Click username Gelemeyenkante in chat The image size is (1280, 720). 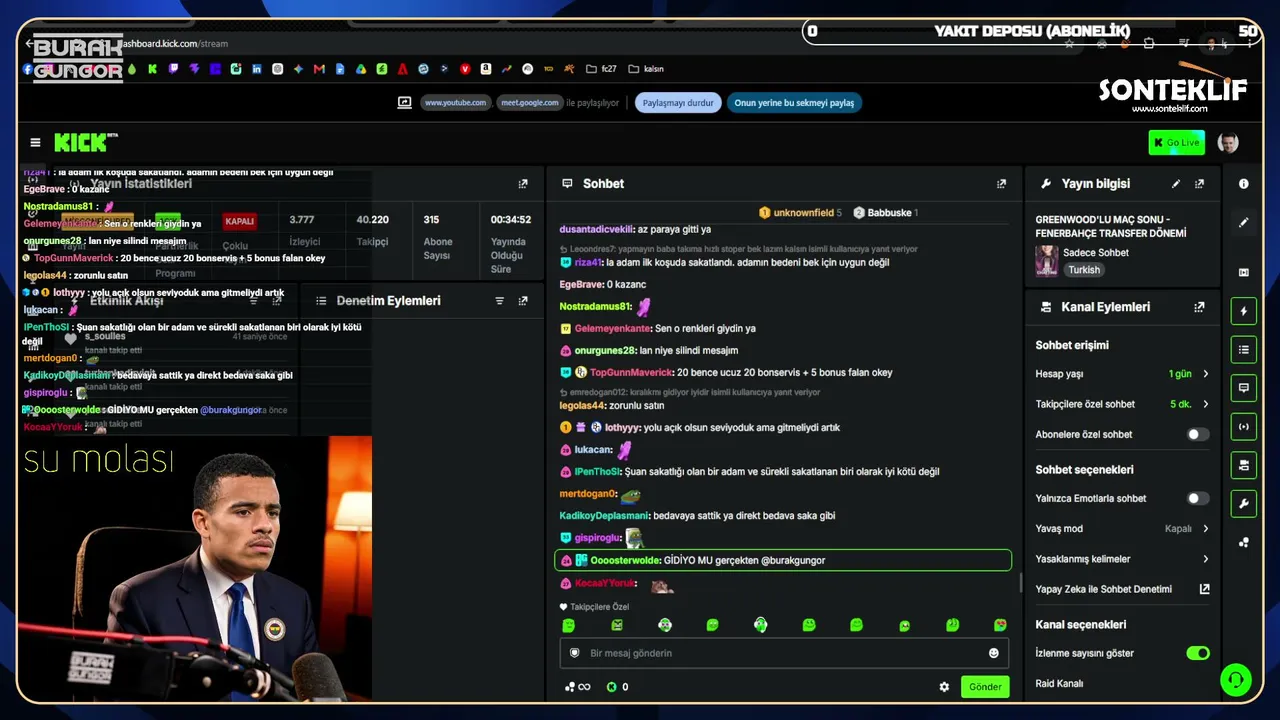(x=612, y=329)
